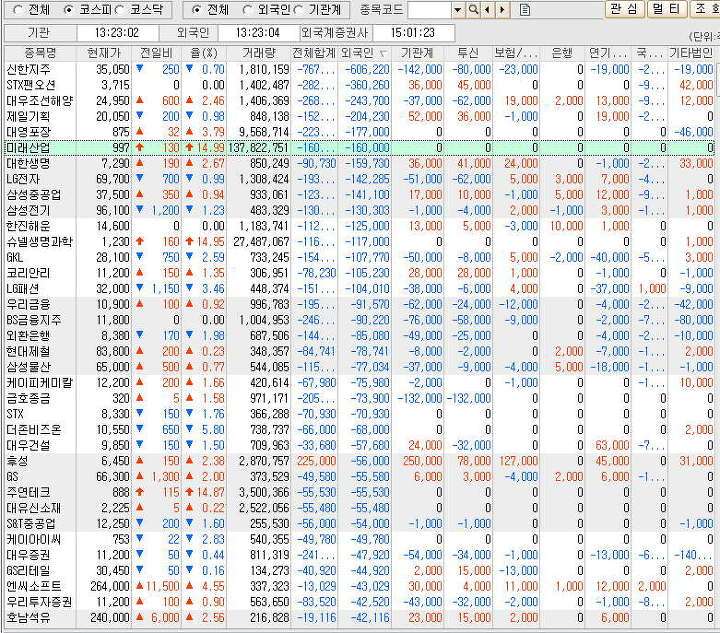The width and height of the screenshot is (720, 633).
Task: Select the 코스피 market radio button
Action: pos(68,10)
